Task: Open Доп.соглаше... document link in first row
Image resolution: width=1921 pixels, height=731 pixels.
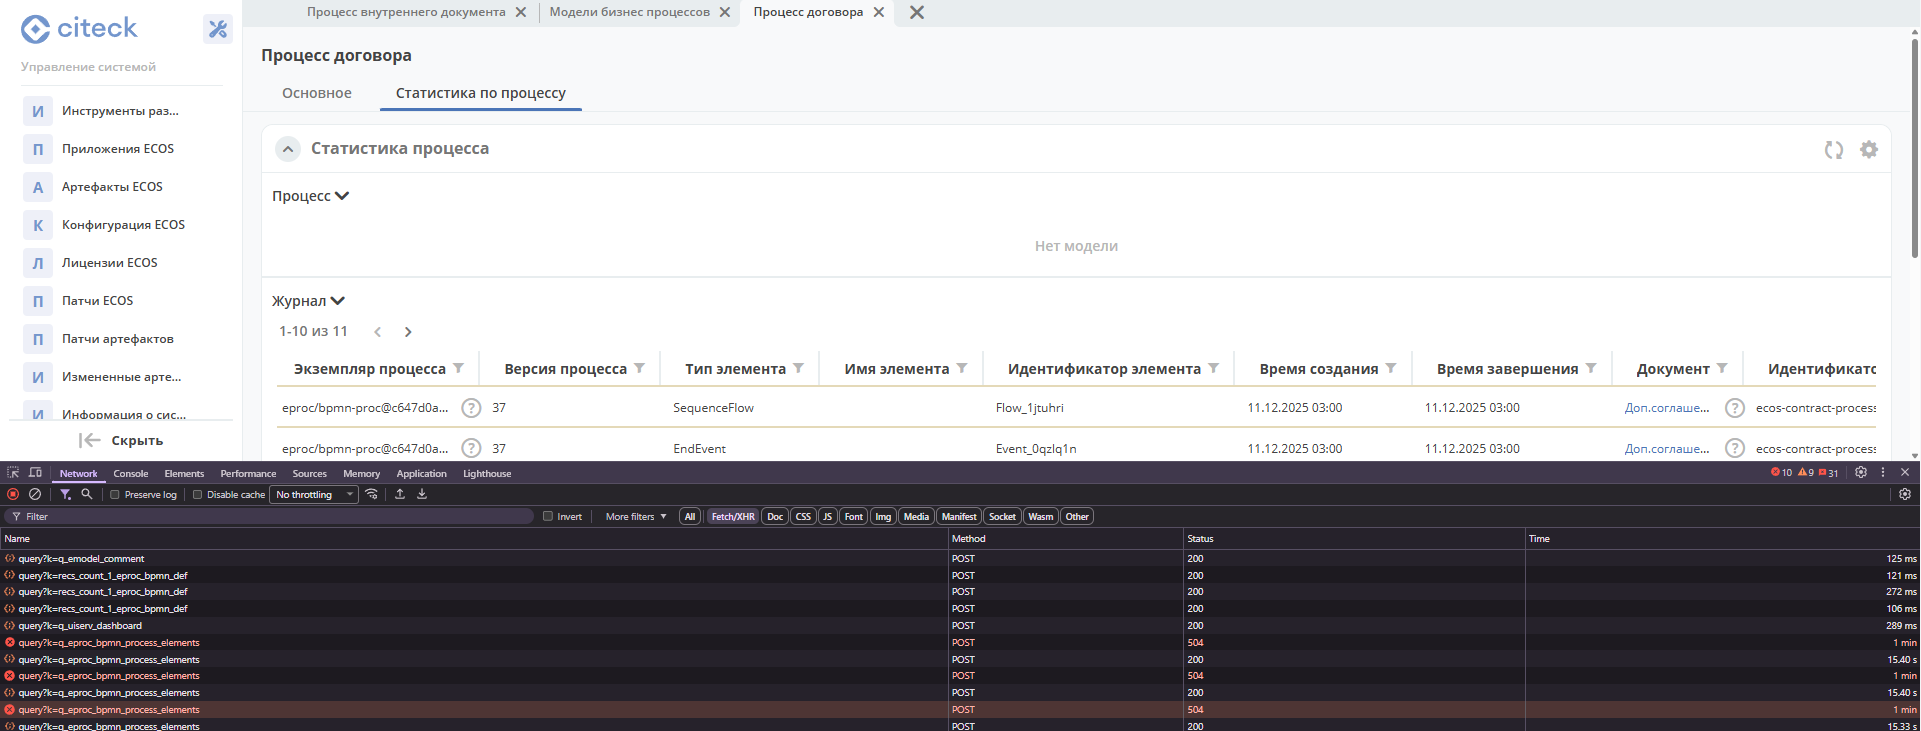Action: tap(1666, 408)
